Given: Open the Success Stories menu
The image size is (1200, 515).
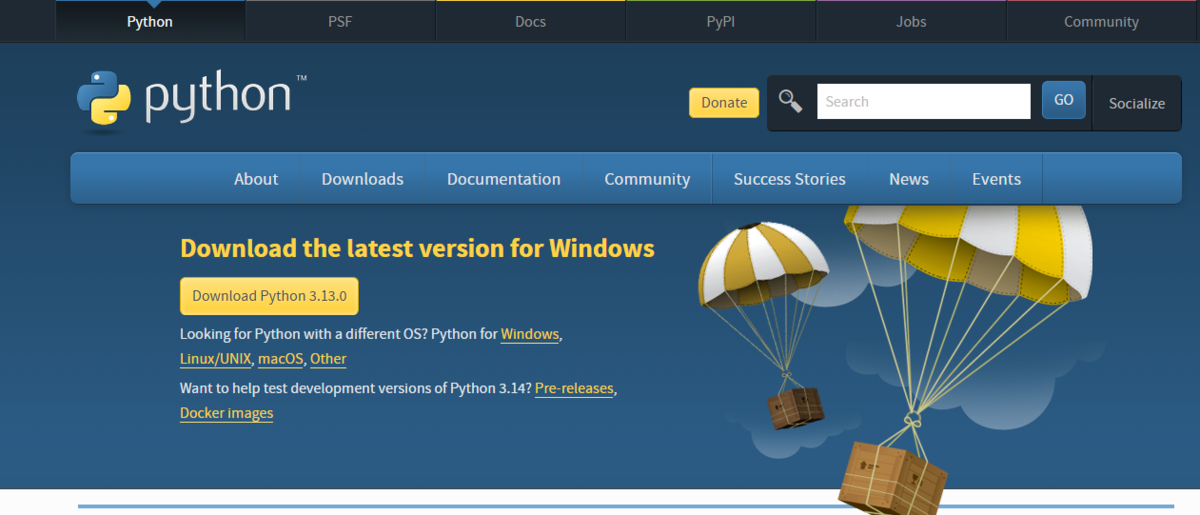Looking at the screenshot, I should coord(790,179).
